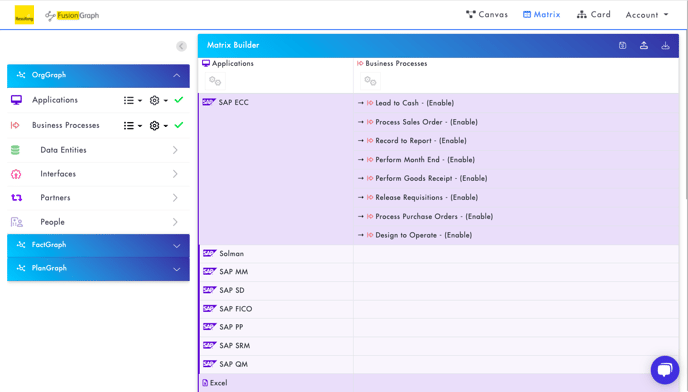Click the People icon in sidebar
This screenshot has width=688, height=392.
(17, 222)
